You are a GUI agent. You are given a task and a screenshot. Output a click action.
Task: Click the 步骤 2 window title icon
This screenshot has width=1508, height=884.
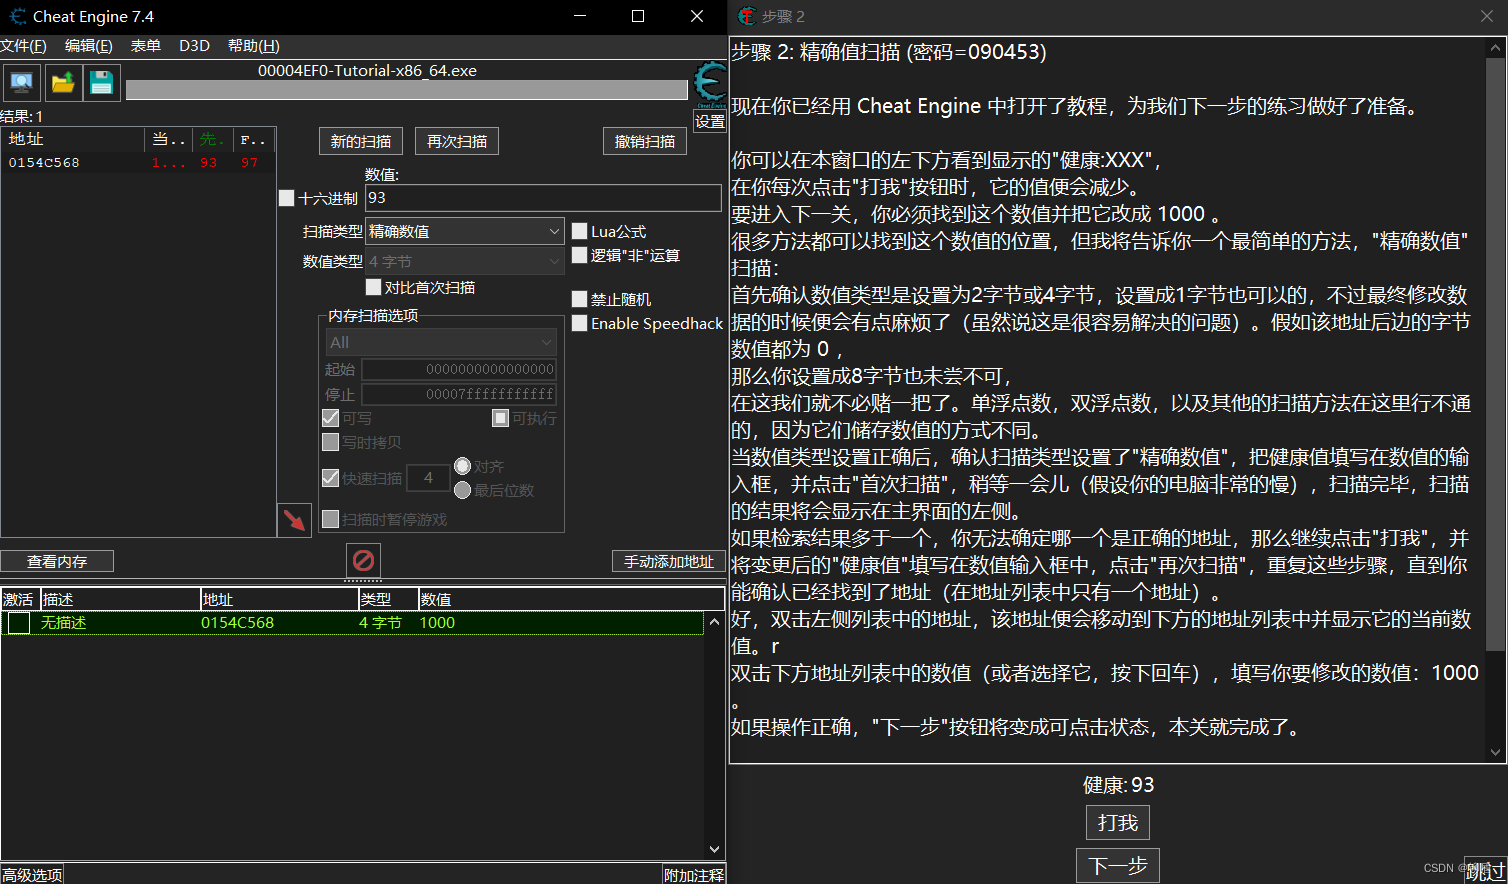[x=747, y=16]
